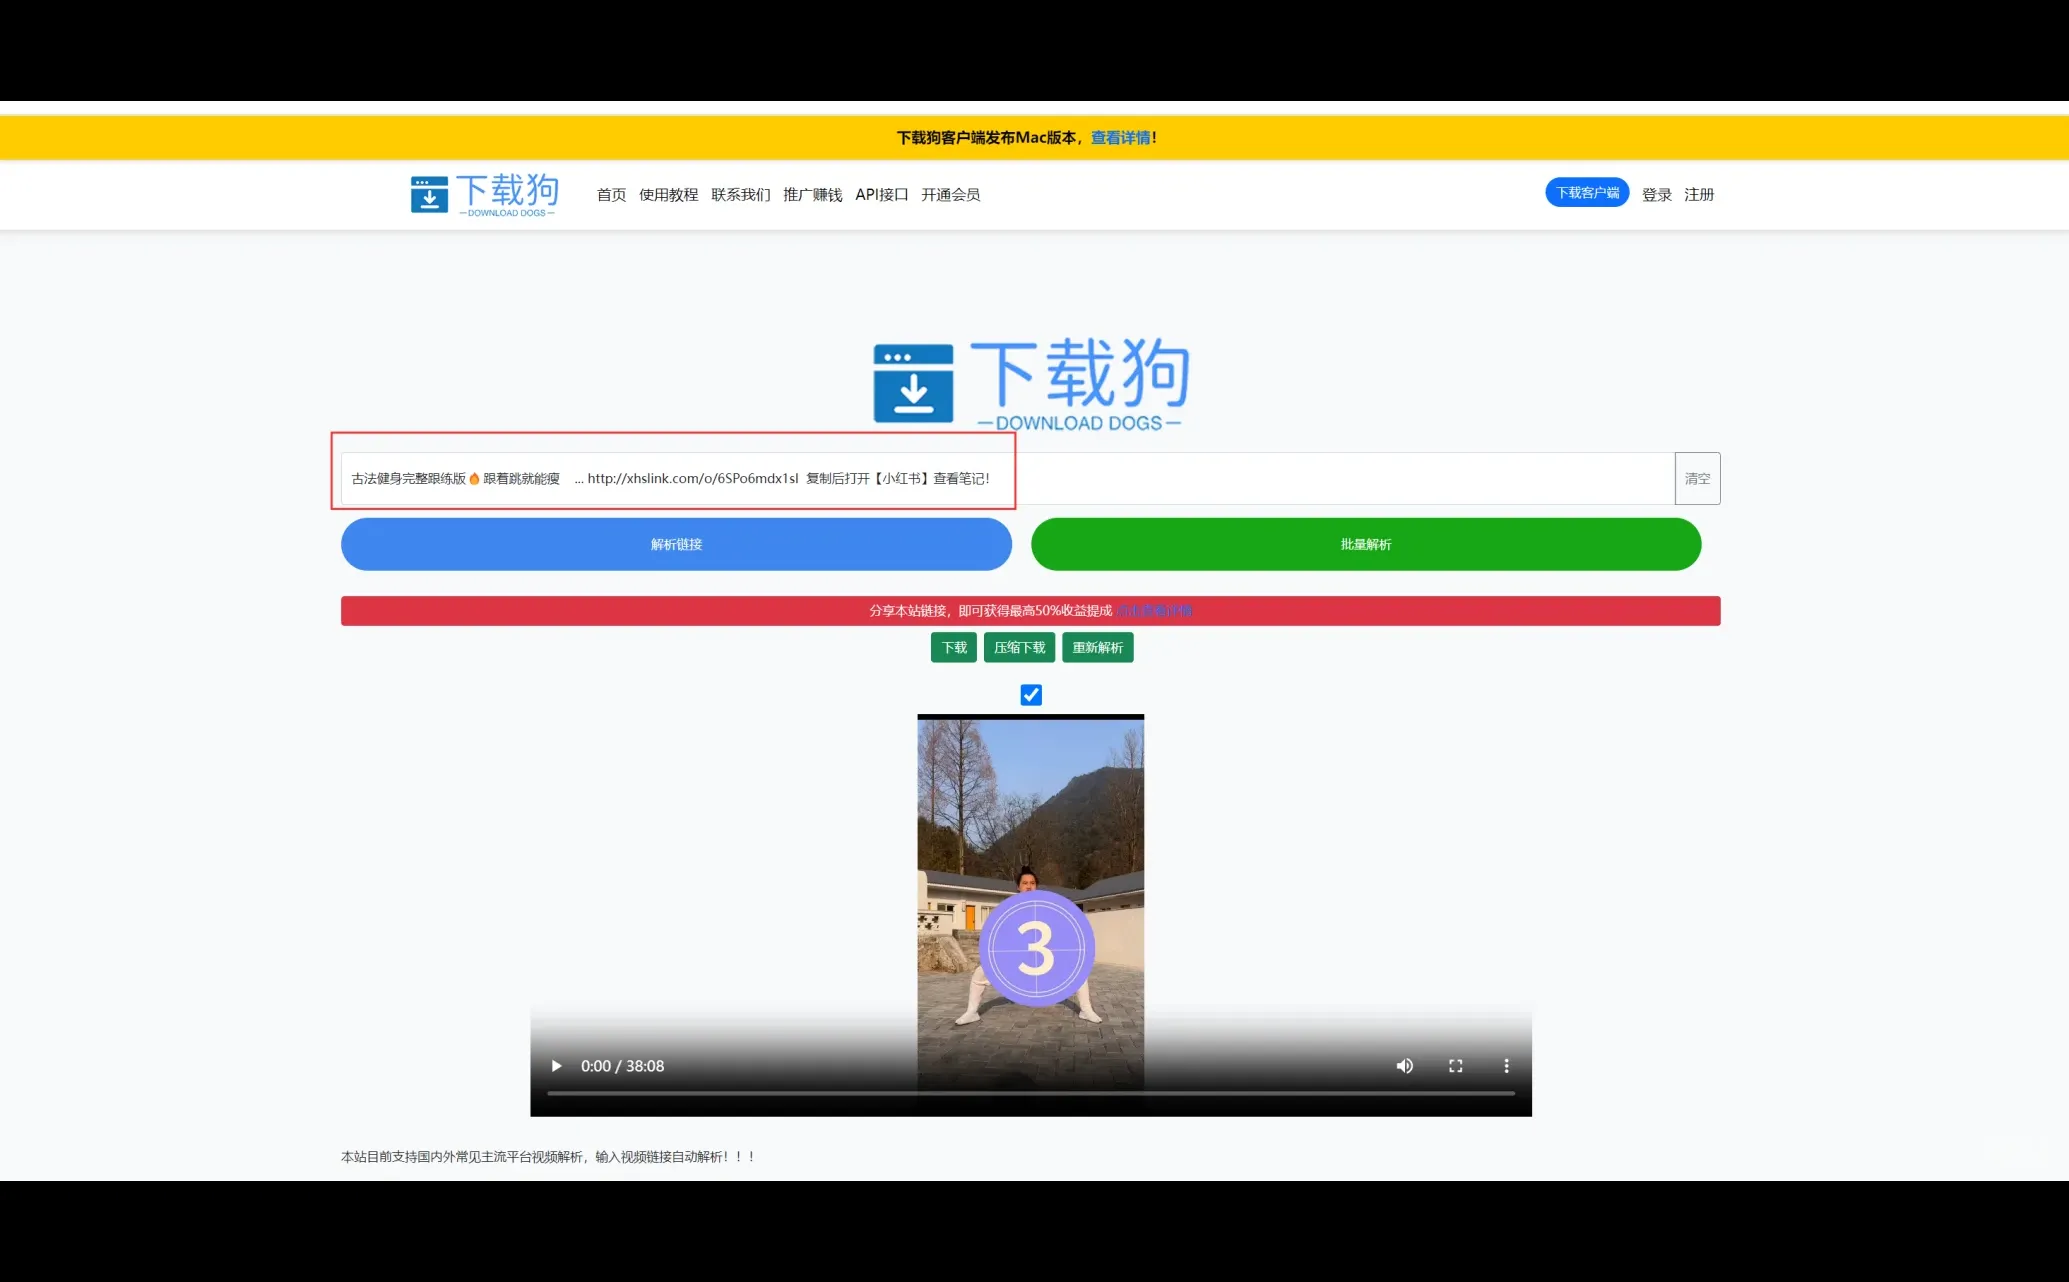Open the API接口 page
Screen dimensions: 2069x1282
tap(882, 194)
